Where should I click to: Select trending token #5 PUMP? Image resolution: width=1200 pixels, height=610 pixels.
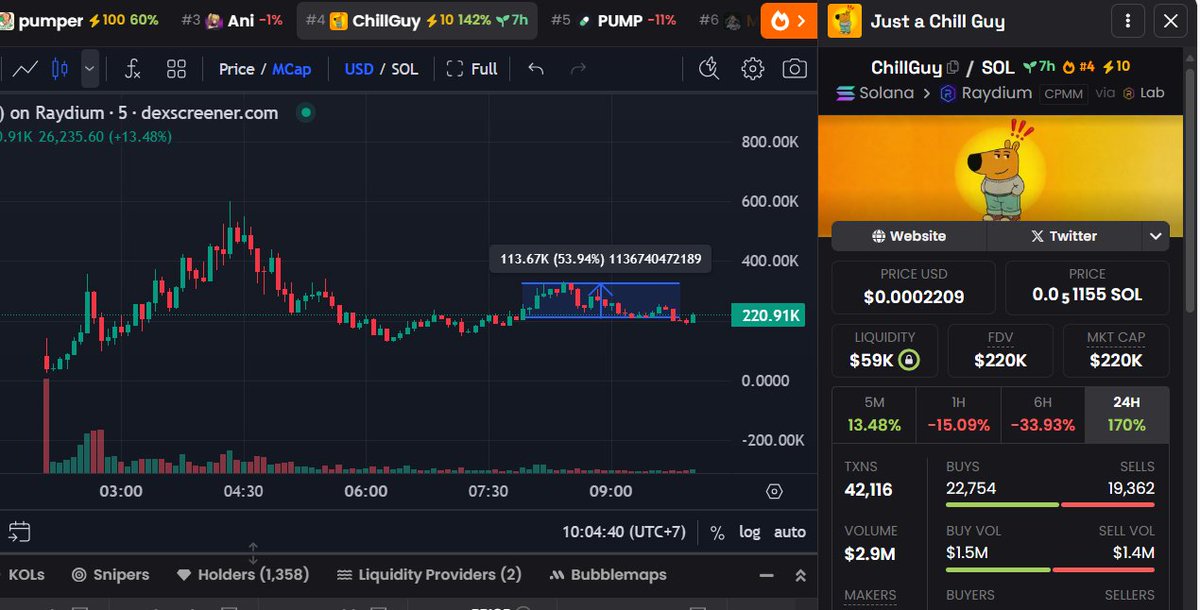(613, 20)
